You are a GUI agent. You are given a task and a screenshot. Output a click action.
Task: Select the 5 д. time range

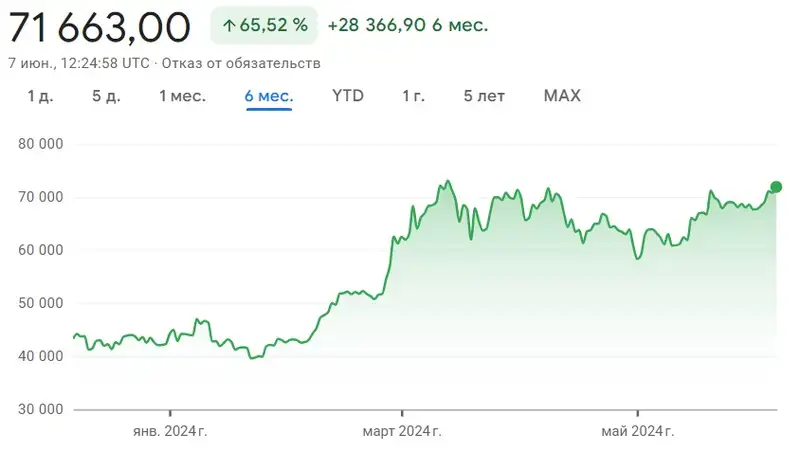point(105,96)
